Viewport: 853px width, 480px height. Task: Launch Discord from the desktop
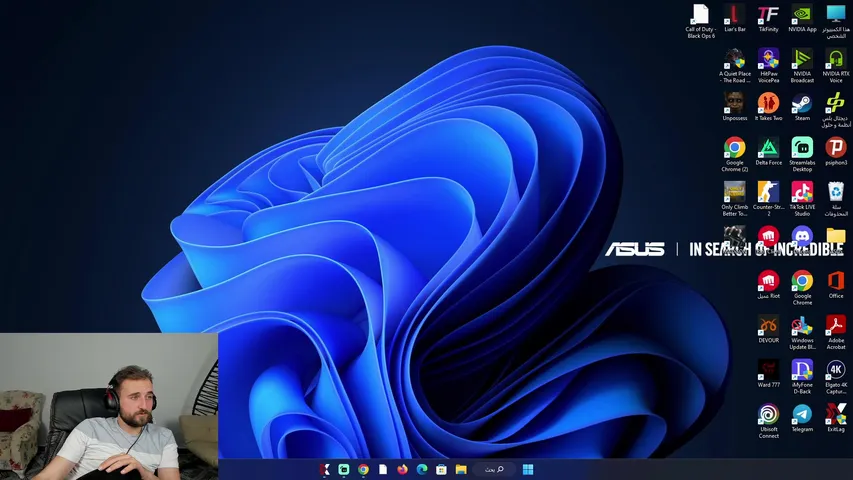[x=802, y=236]
